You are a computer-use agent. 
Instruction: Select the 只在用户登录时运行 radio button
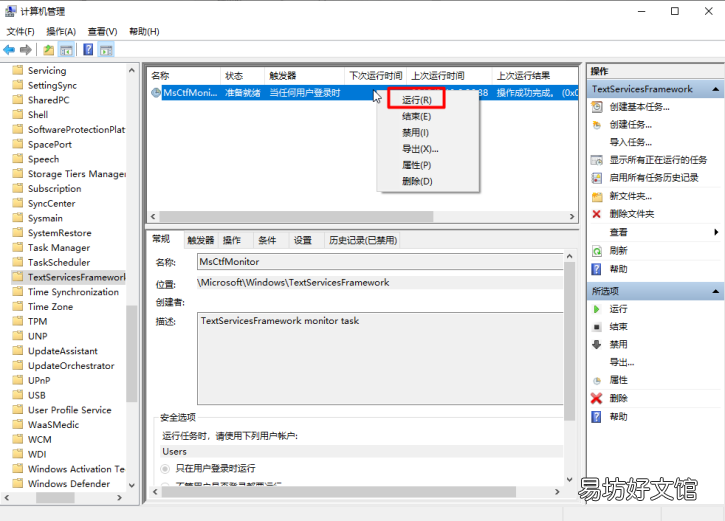(165, 469)
